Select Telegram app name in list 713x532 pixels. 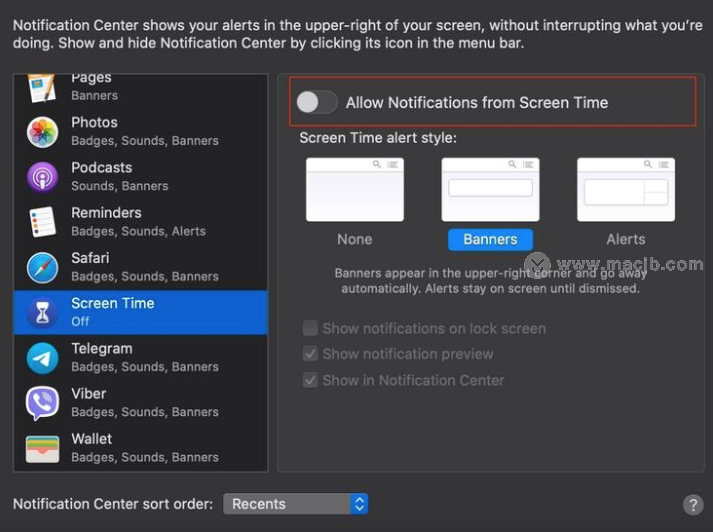click(x=102, y=348)
